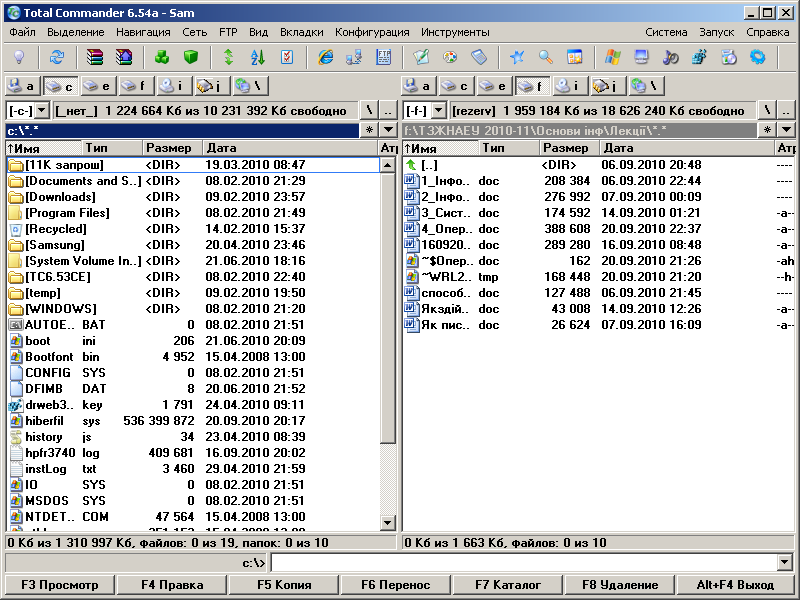Click left panel scrollbar down arrow
Screen dimensions: 800x600
coord(388,522)
